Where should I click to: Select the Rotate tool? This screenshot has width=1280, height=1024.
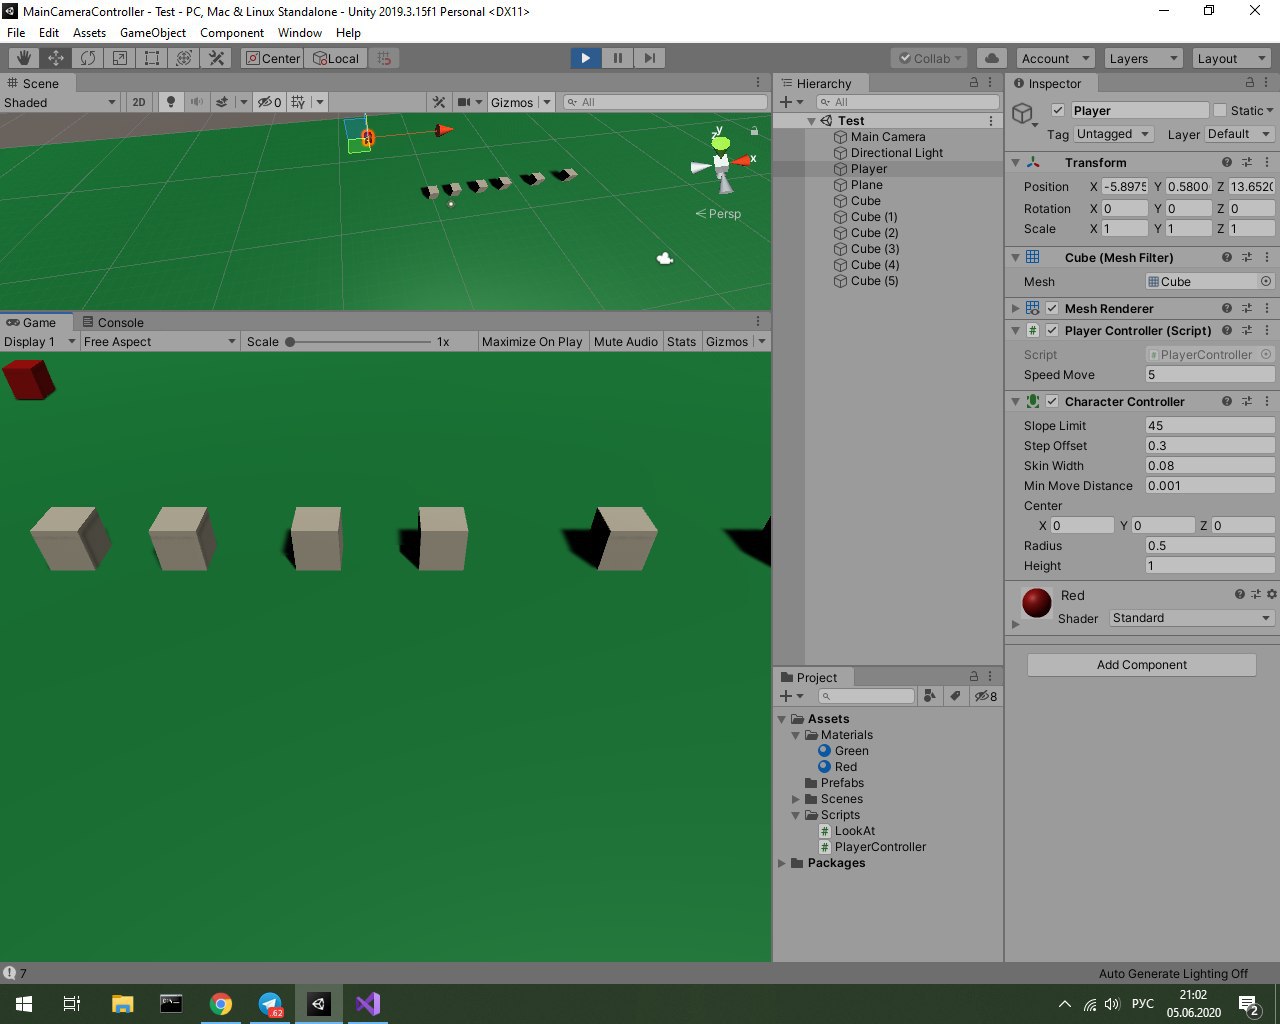(88, 58)
